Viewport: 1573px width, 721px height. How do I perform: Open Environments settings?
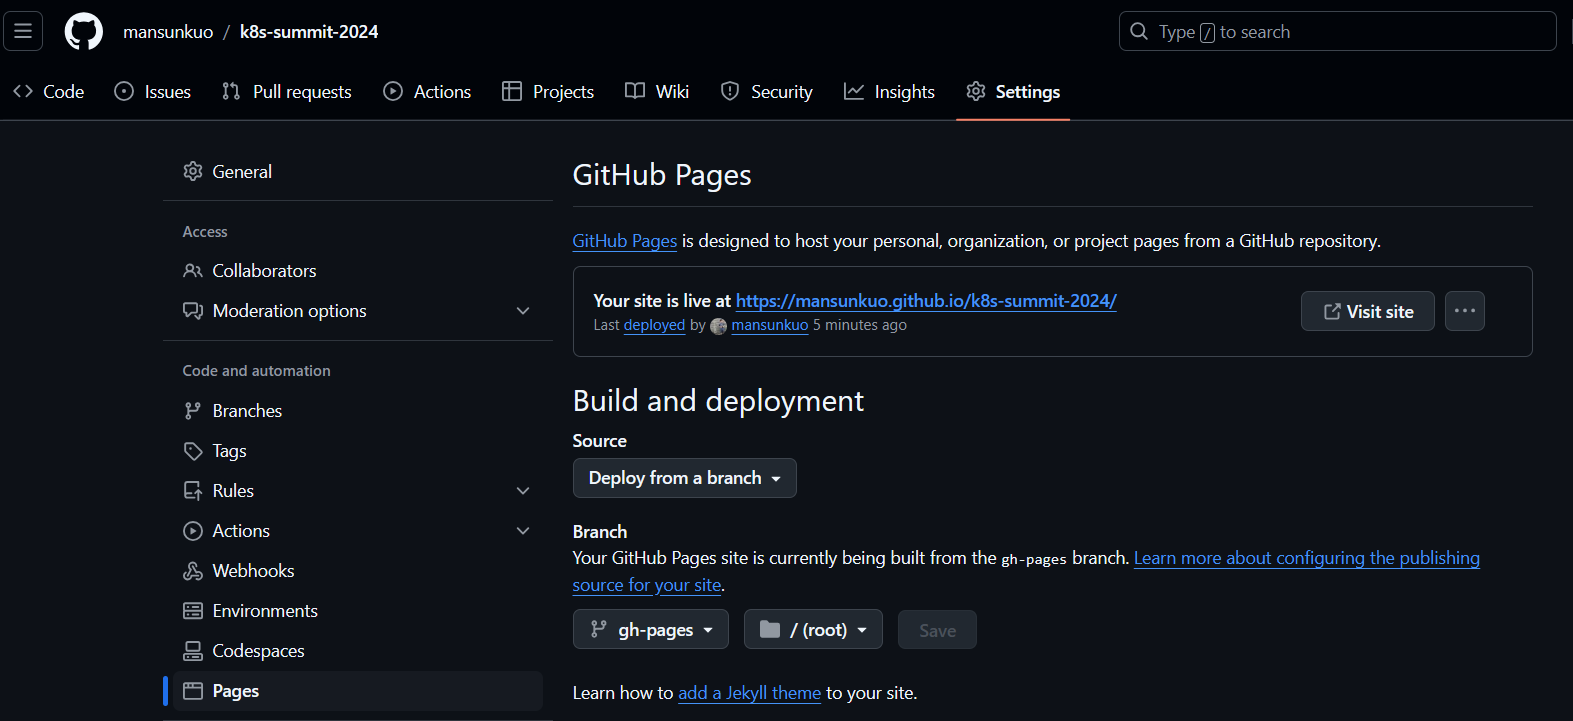358,611
